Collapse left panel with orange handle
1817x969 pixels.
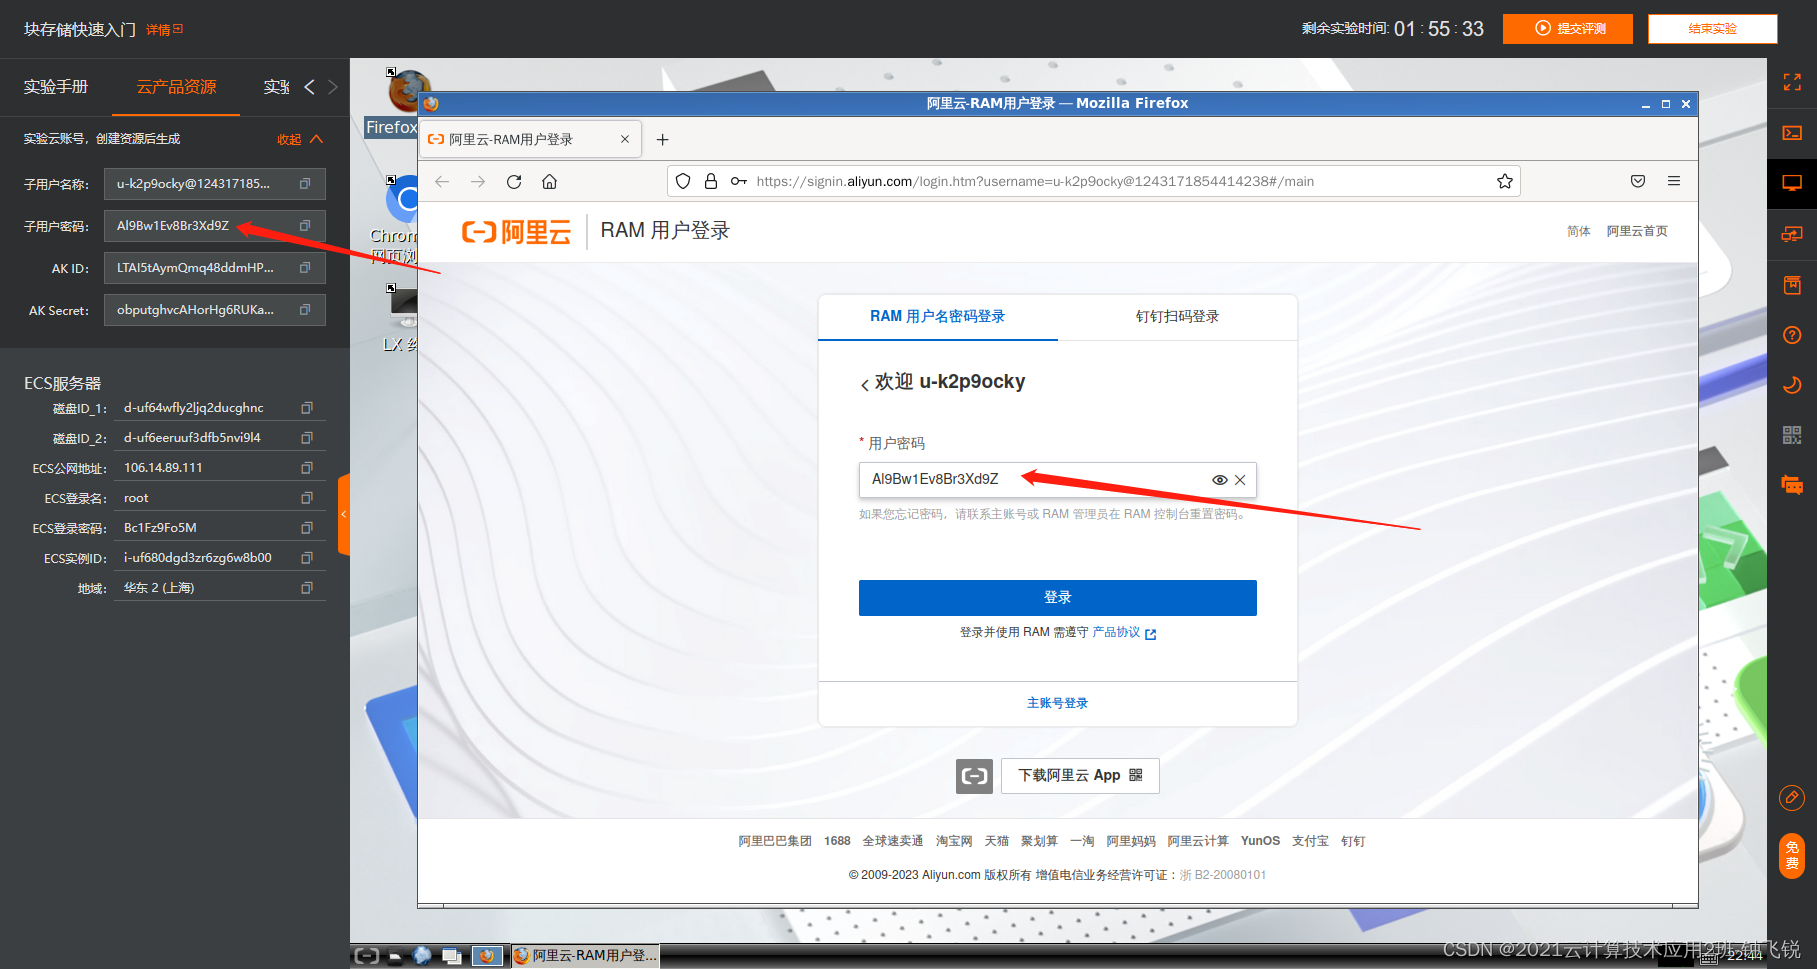tap(344, 514)
